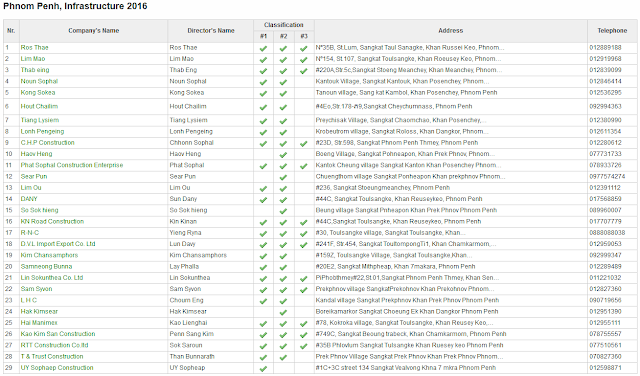Open the Noun Sophal company link
Viewport: 640px width, 376px height.
click(x=40, y=81)
